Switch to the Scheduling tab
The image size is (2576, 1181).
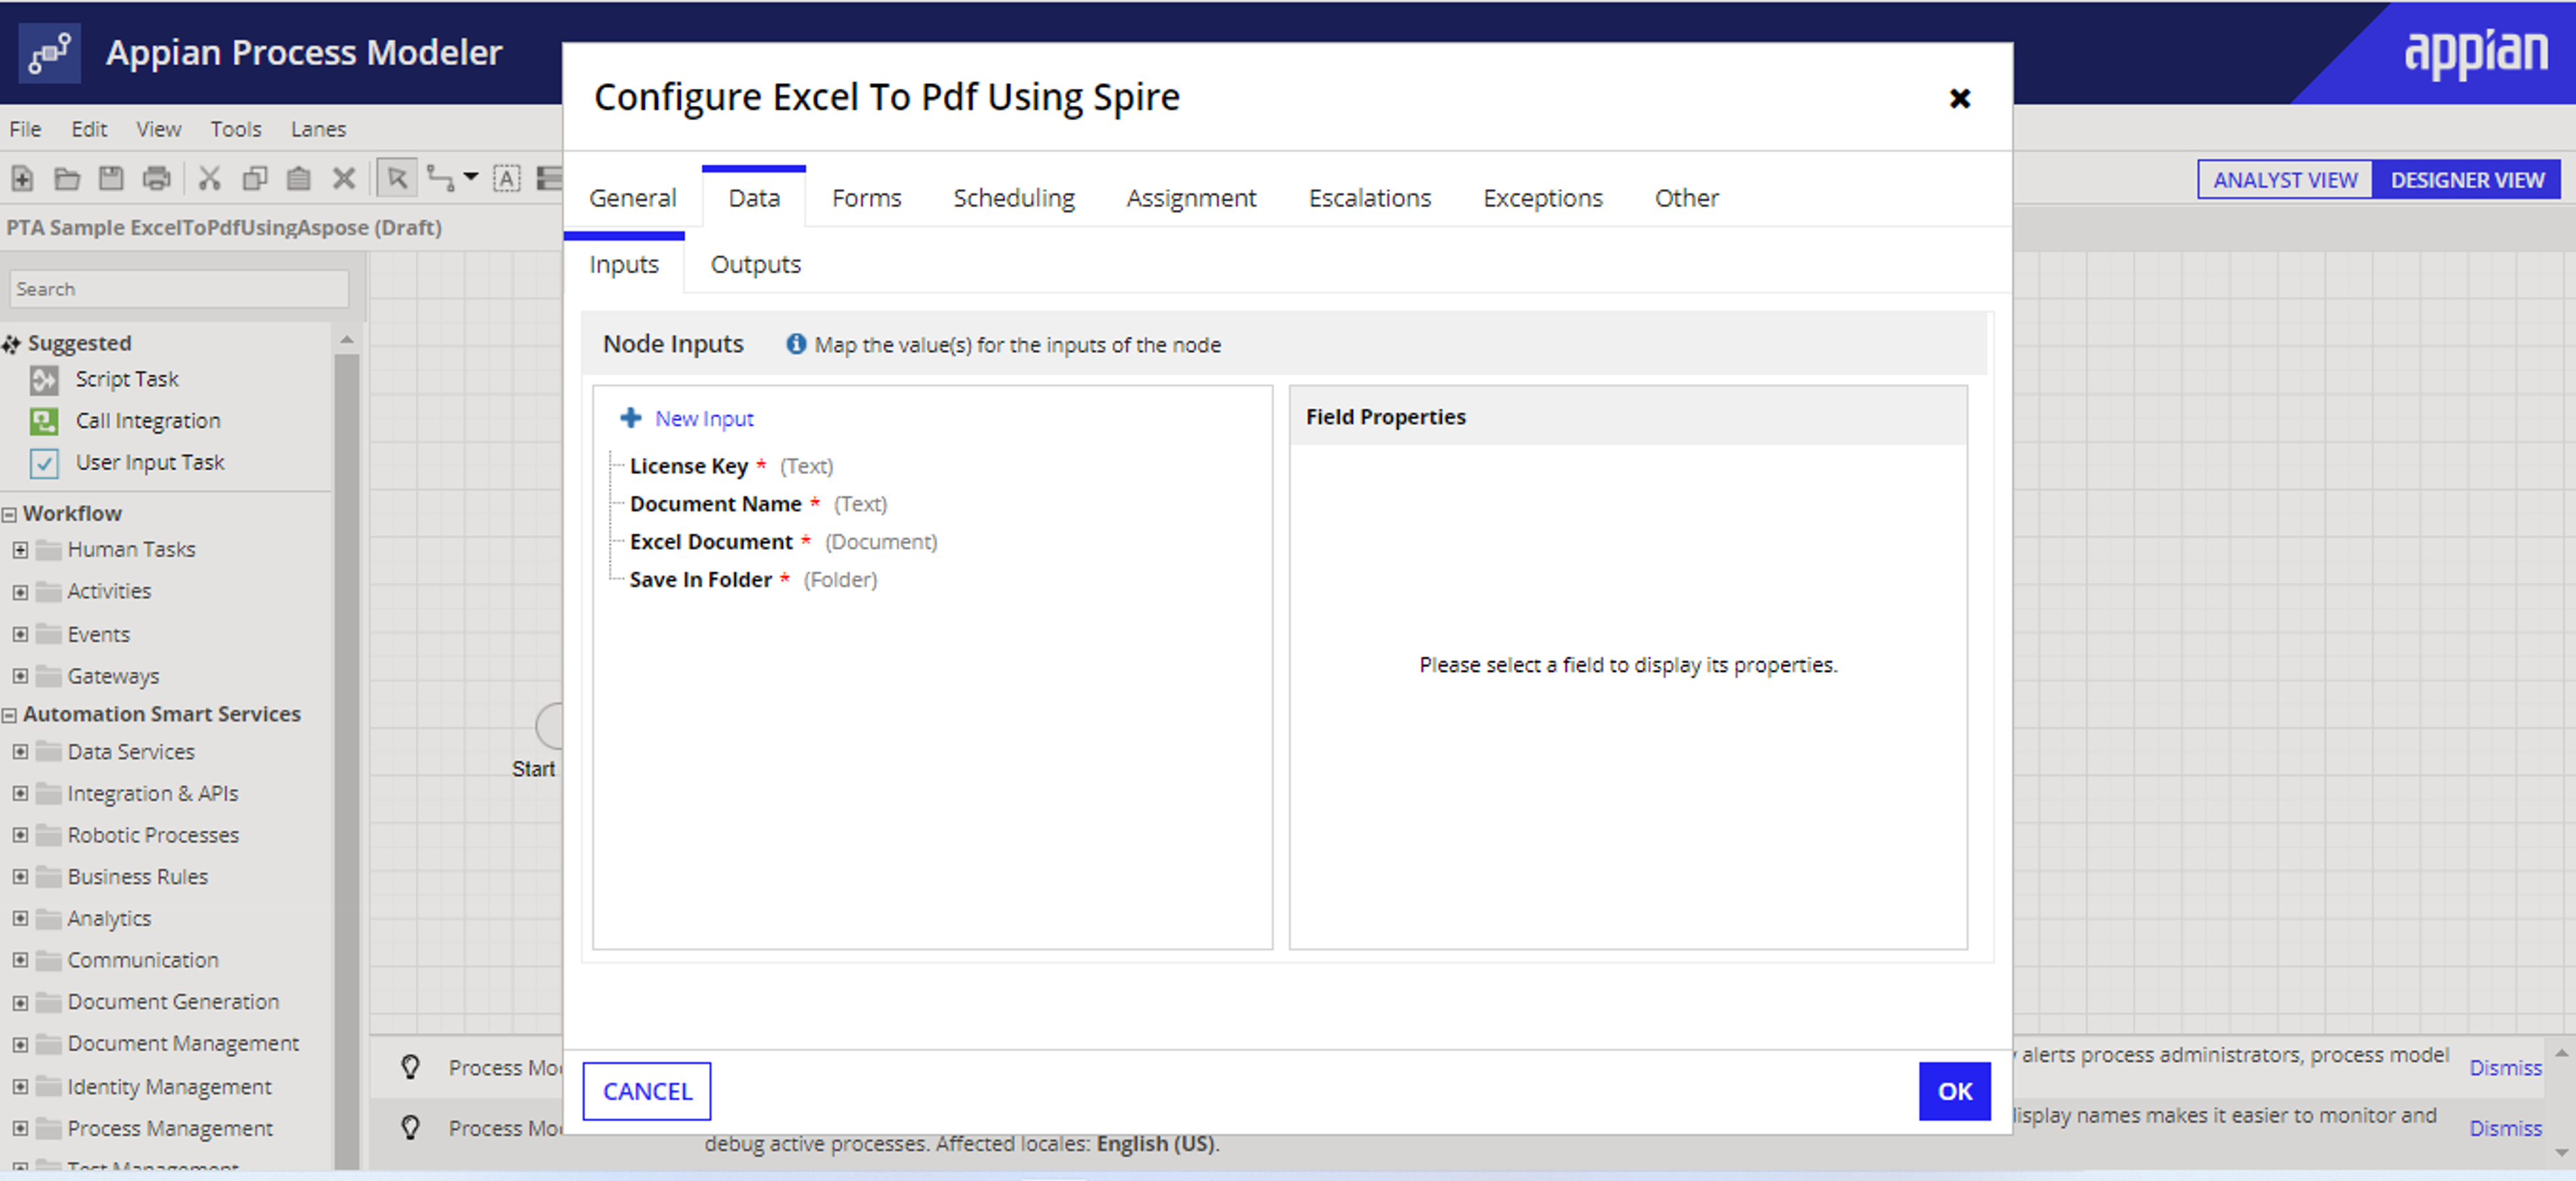point(1014,198)
